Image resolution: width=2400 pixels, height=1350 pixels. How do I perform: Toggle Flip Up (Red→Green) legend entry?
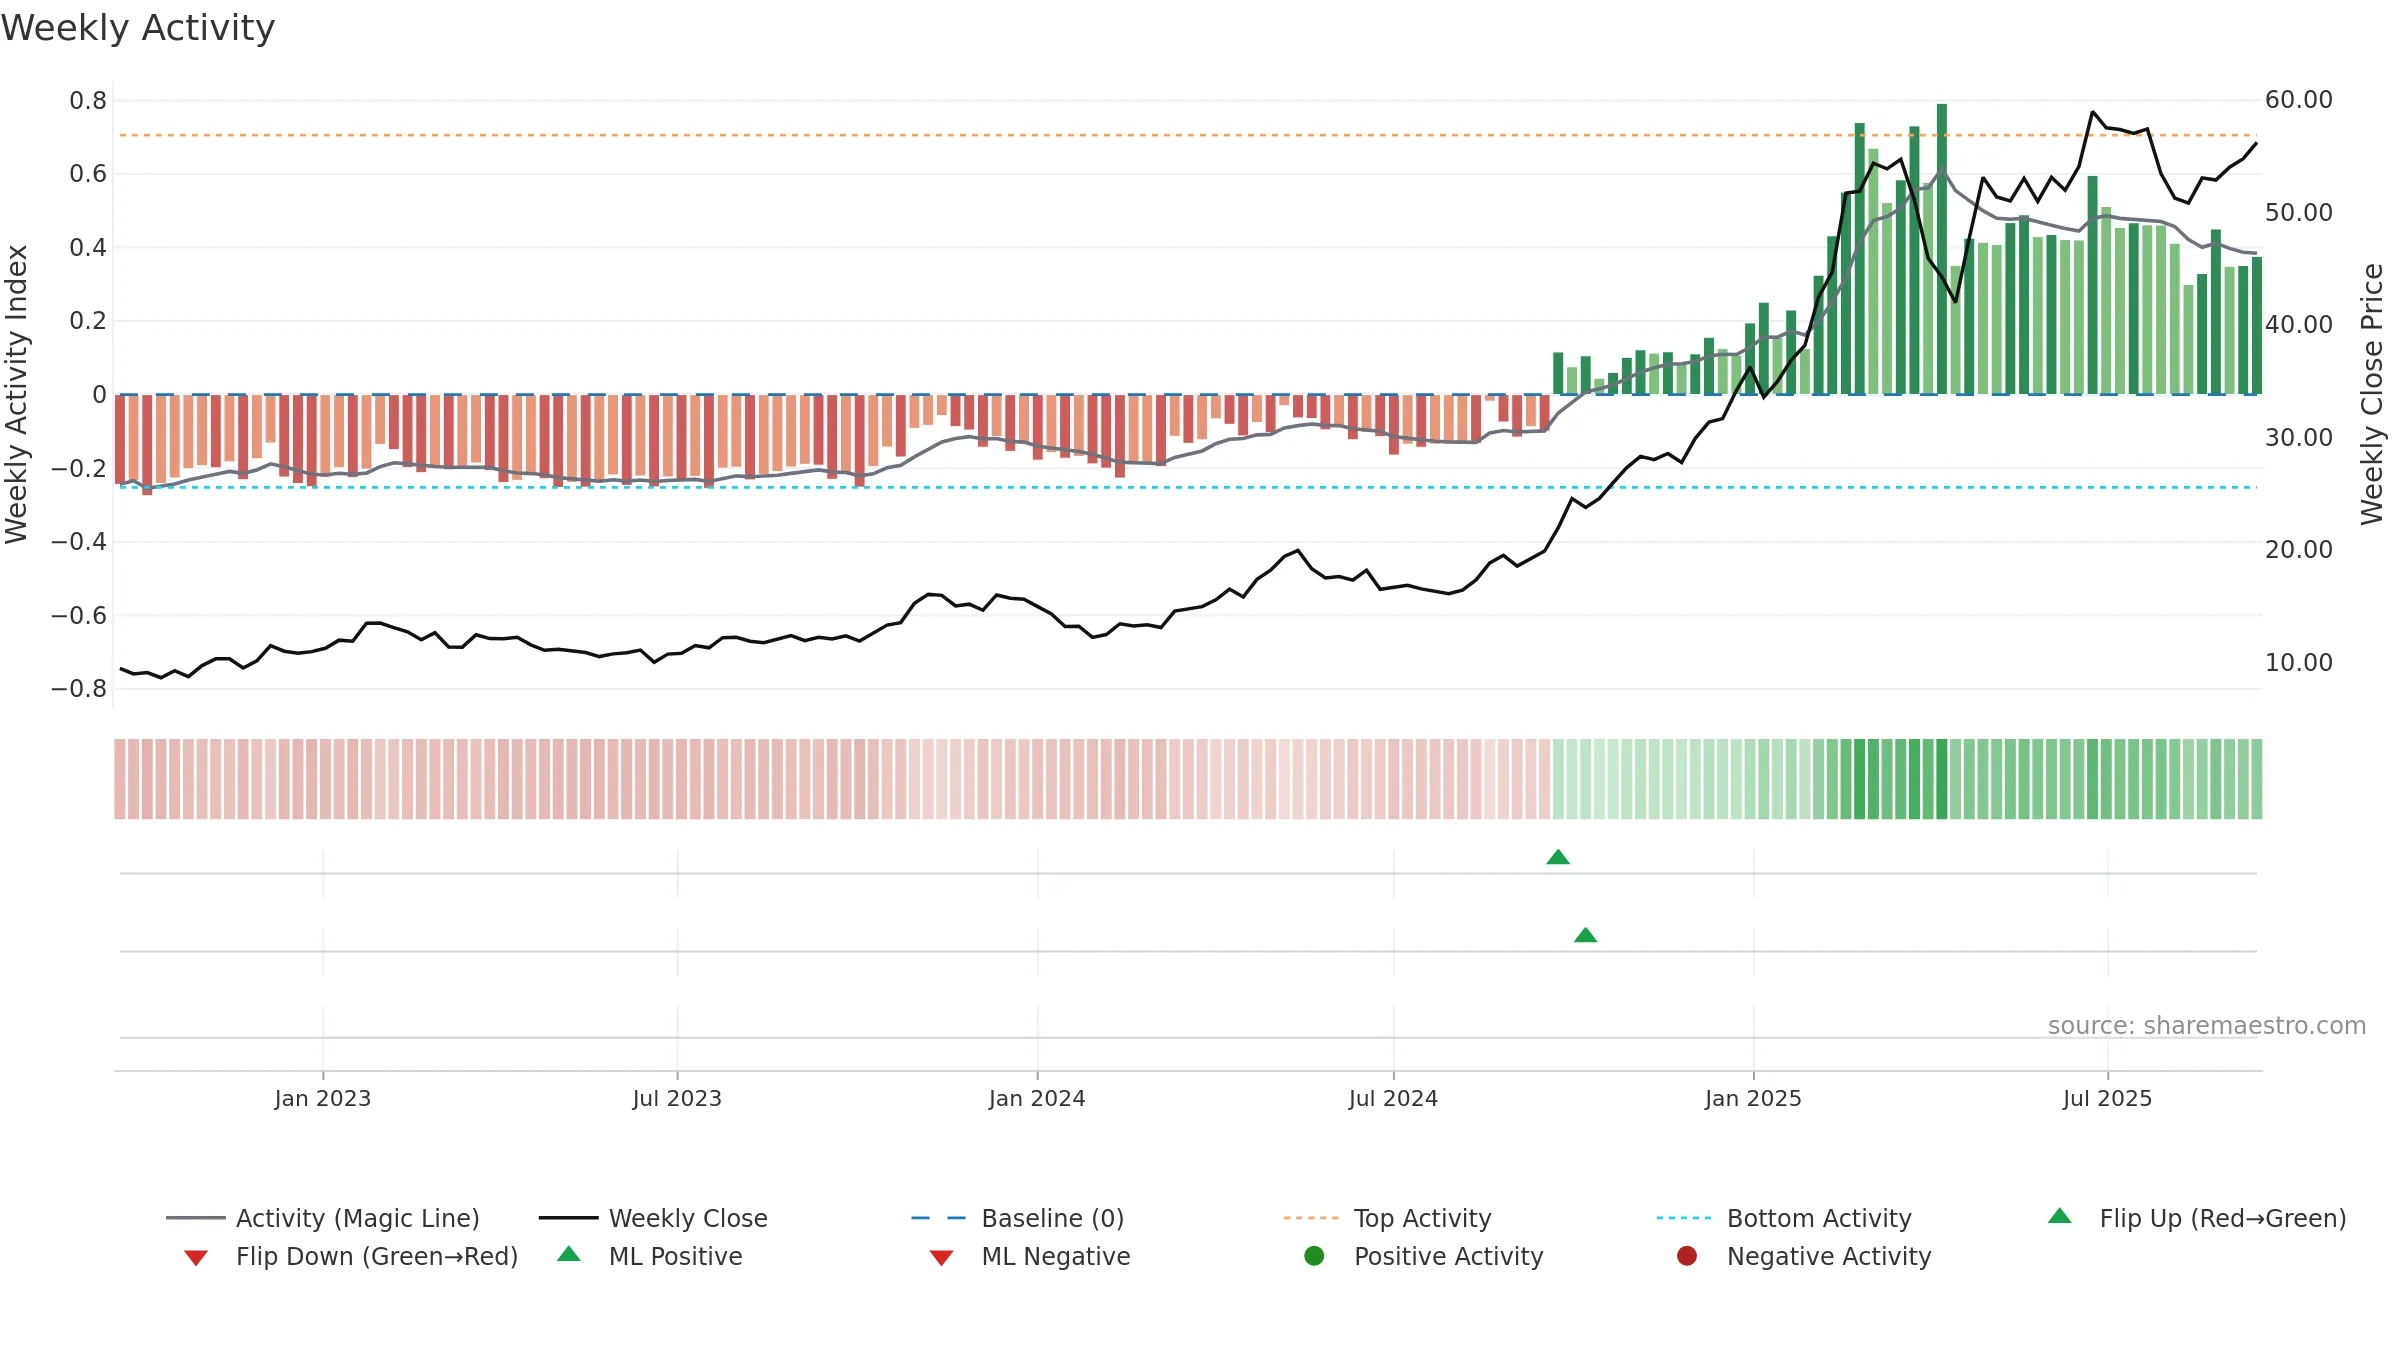pos(2197,1218)
